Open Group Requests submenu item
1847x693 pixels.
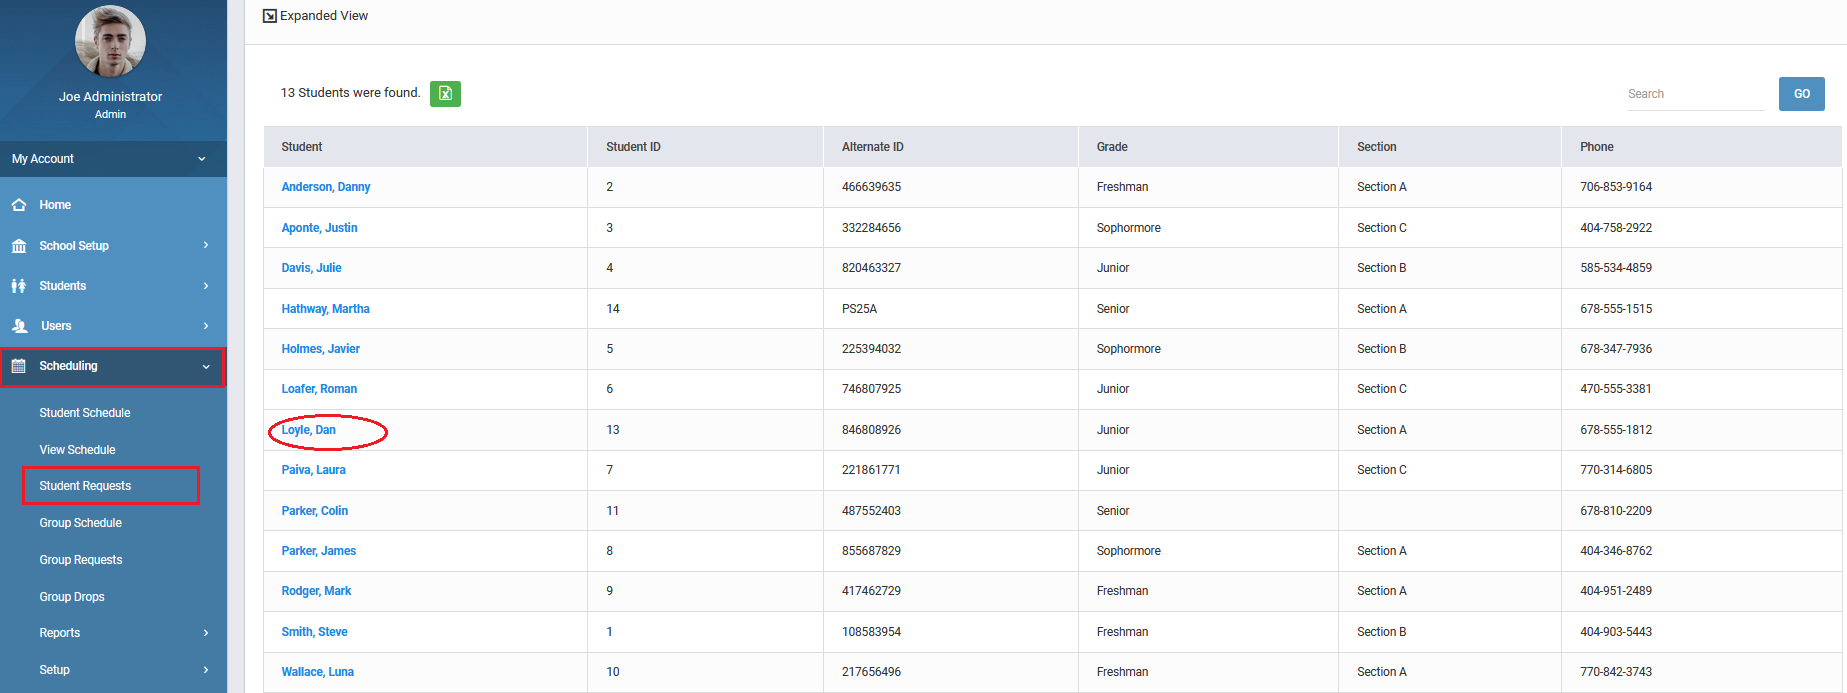pos(81,560)
